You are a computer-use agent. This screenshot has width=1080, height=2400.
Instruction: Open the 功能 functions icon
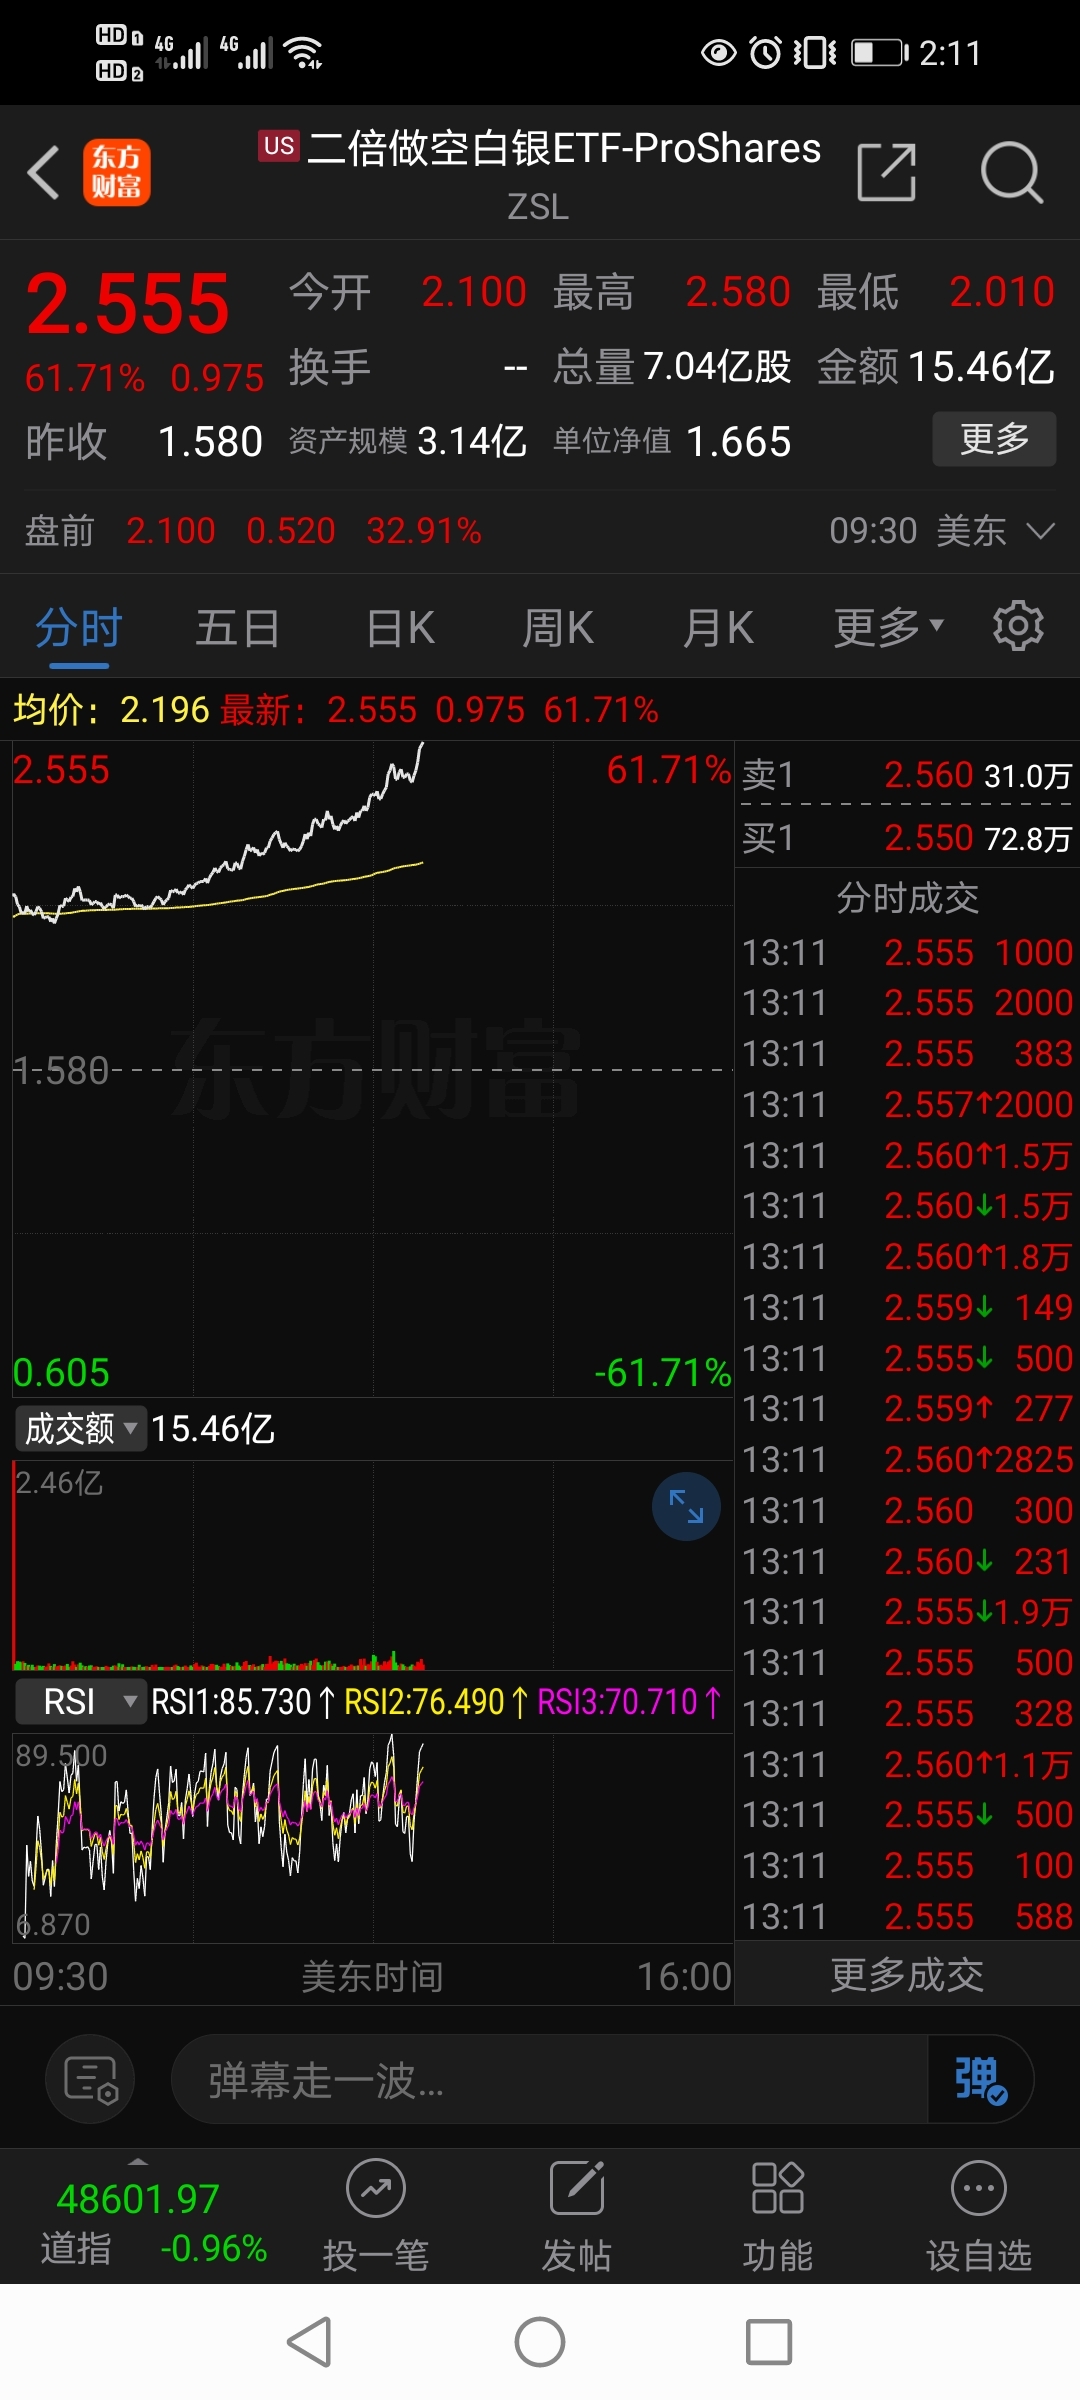click(778, 2215)
